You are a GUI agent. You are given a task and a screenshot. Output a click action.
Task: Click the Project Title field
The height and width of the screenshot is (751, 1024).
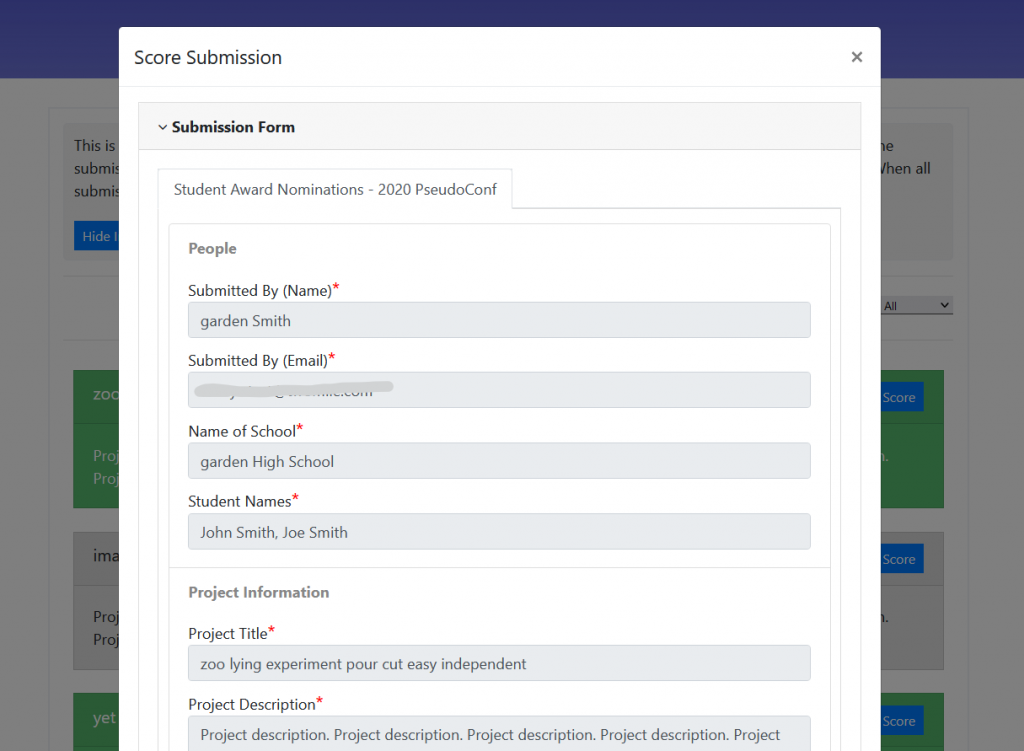click(499, 663)
